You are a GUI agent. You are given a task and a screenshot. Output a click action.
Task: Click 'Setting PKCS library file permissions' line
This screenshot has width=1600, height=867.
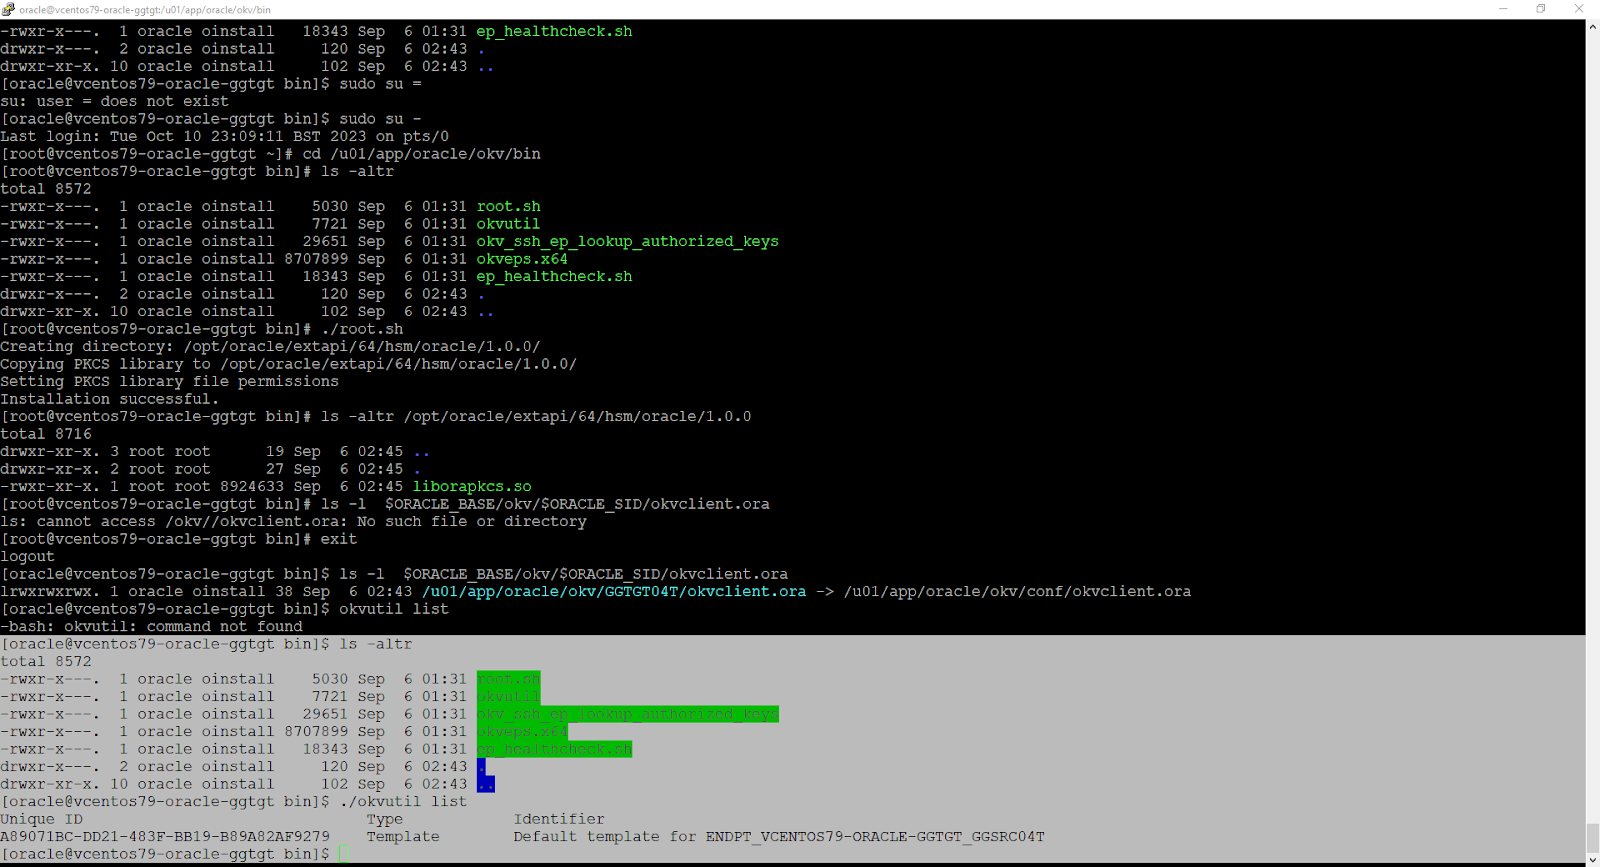point(170,381)
